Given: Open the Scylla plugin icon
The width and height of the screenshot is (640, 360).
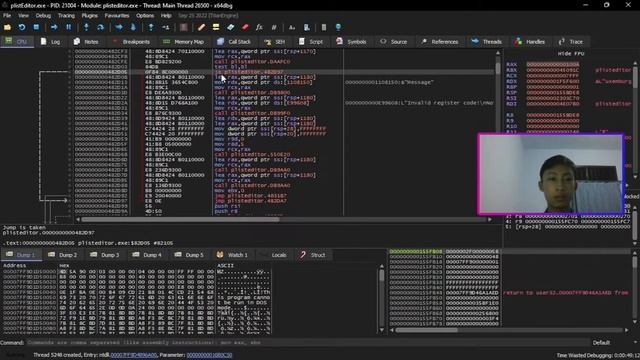Looking at the screenshot, I should tap(184, 27).
